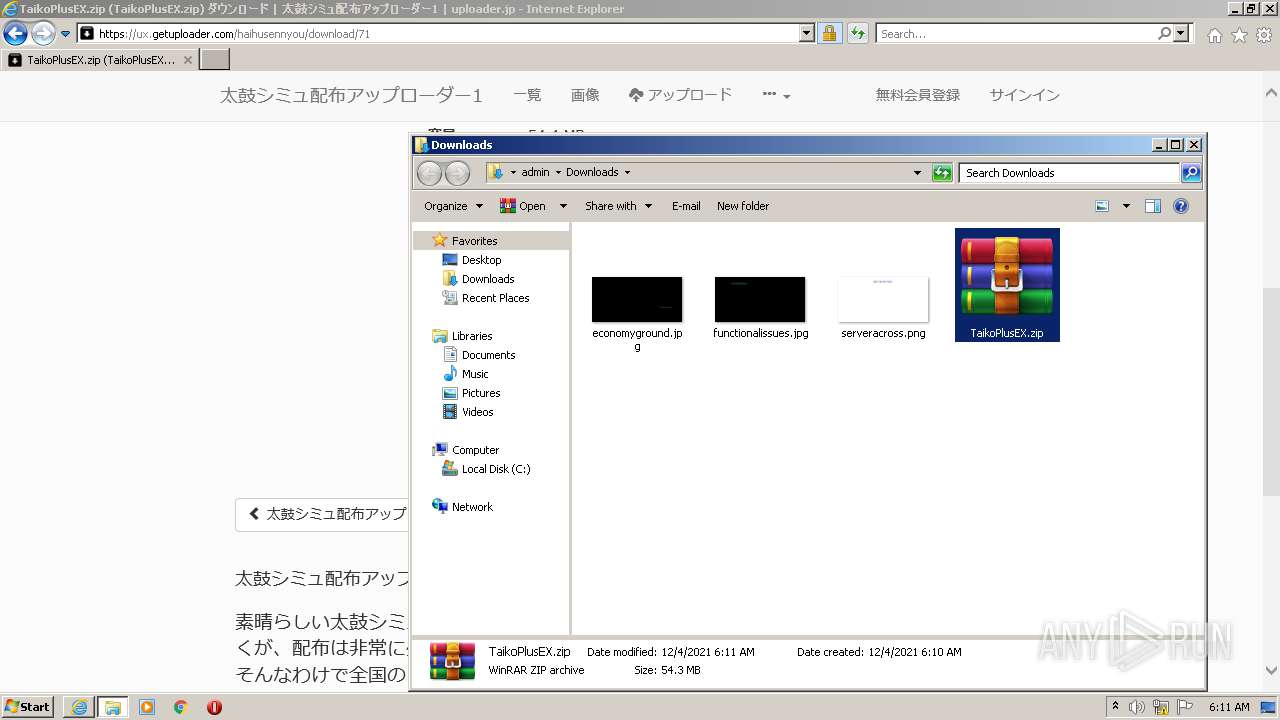Click the back link button on webpage
This screenshot has width=1280, height=720.
coord(322,514)
